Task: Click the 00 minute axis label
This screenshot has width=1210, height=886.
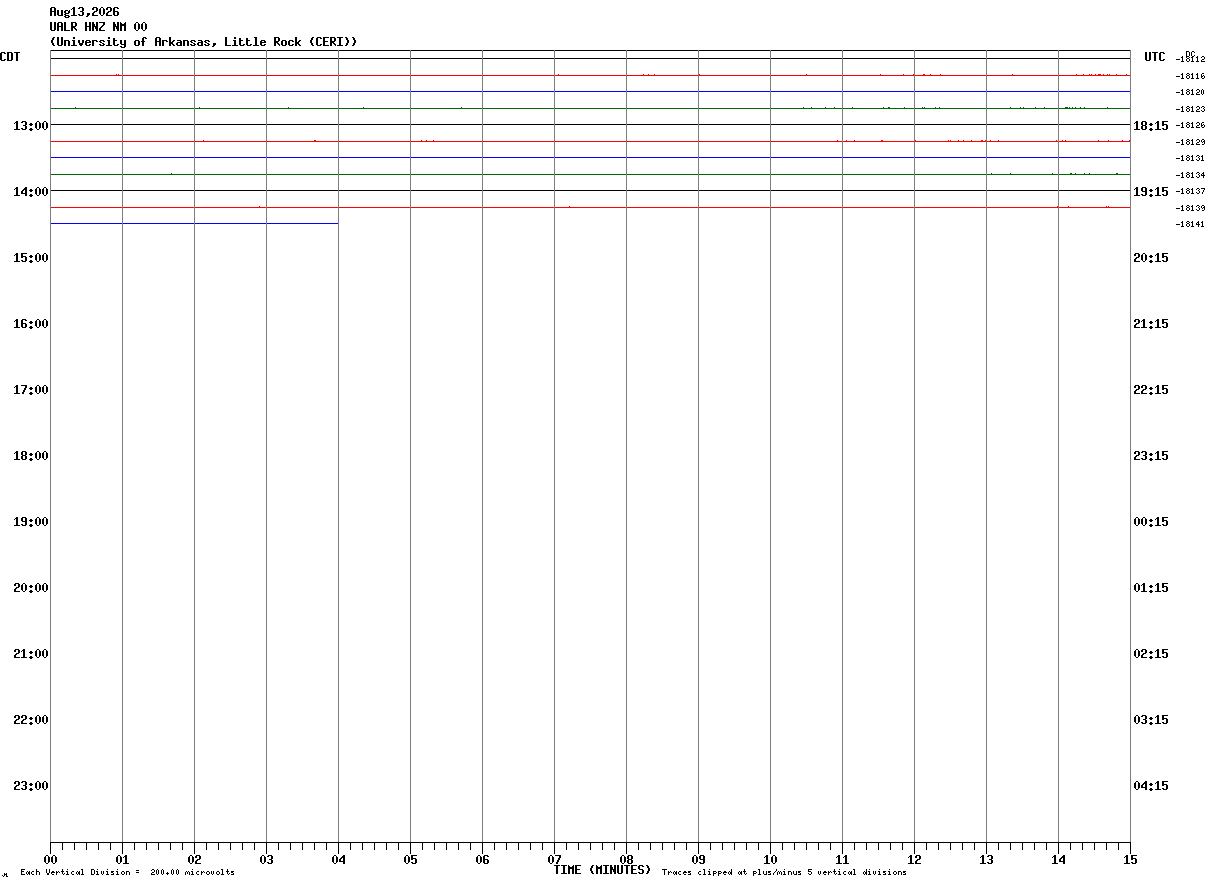Action: [x=50, y=859]
